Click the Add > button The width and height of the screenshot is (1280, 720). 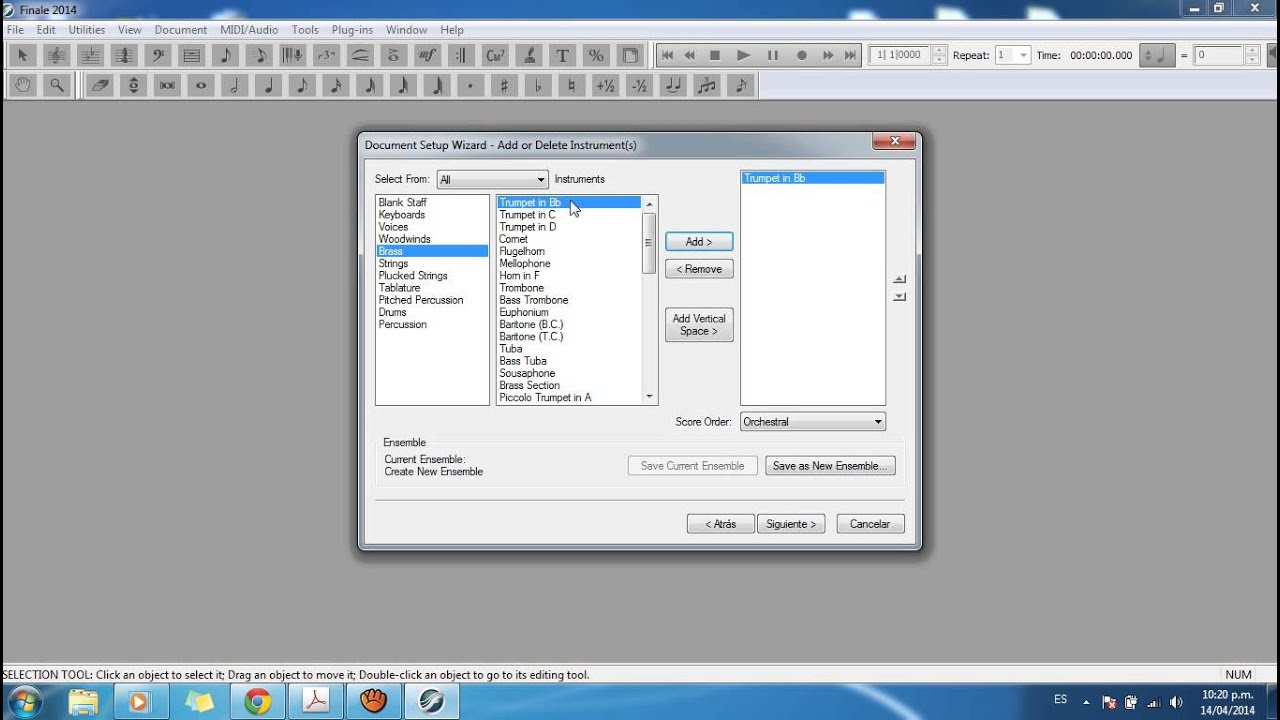pos(699,242)
